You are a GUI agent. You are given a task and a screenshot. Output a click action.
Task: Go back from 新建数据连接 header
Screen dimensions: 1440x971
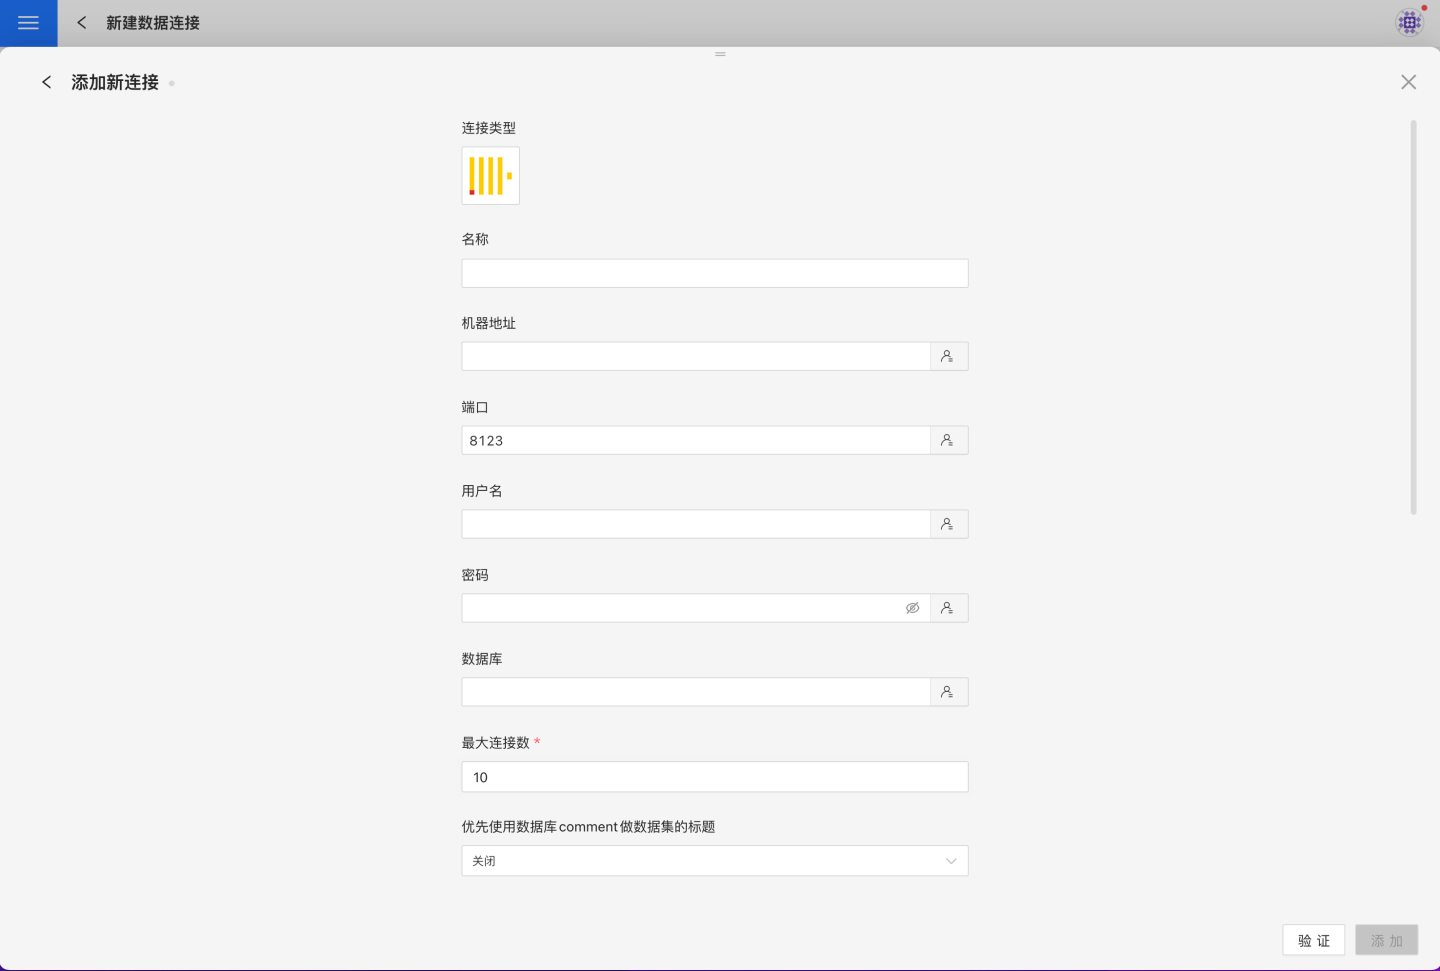(82, 23)
